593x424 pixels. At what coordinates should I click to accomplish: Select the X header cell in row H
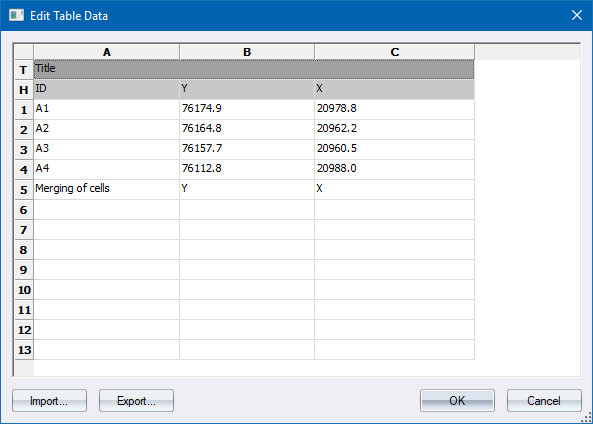click(394, 90)
